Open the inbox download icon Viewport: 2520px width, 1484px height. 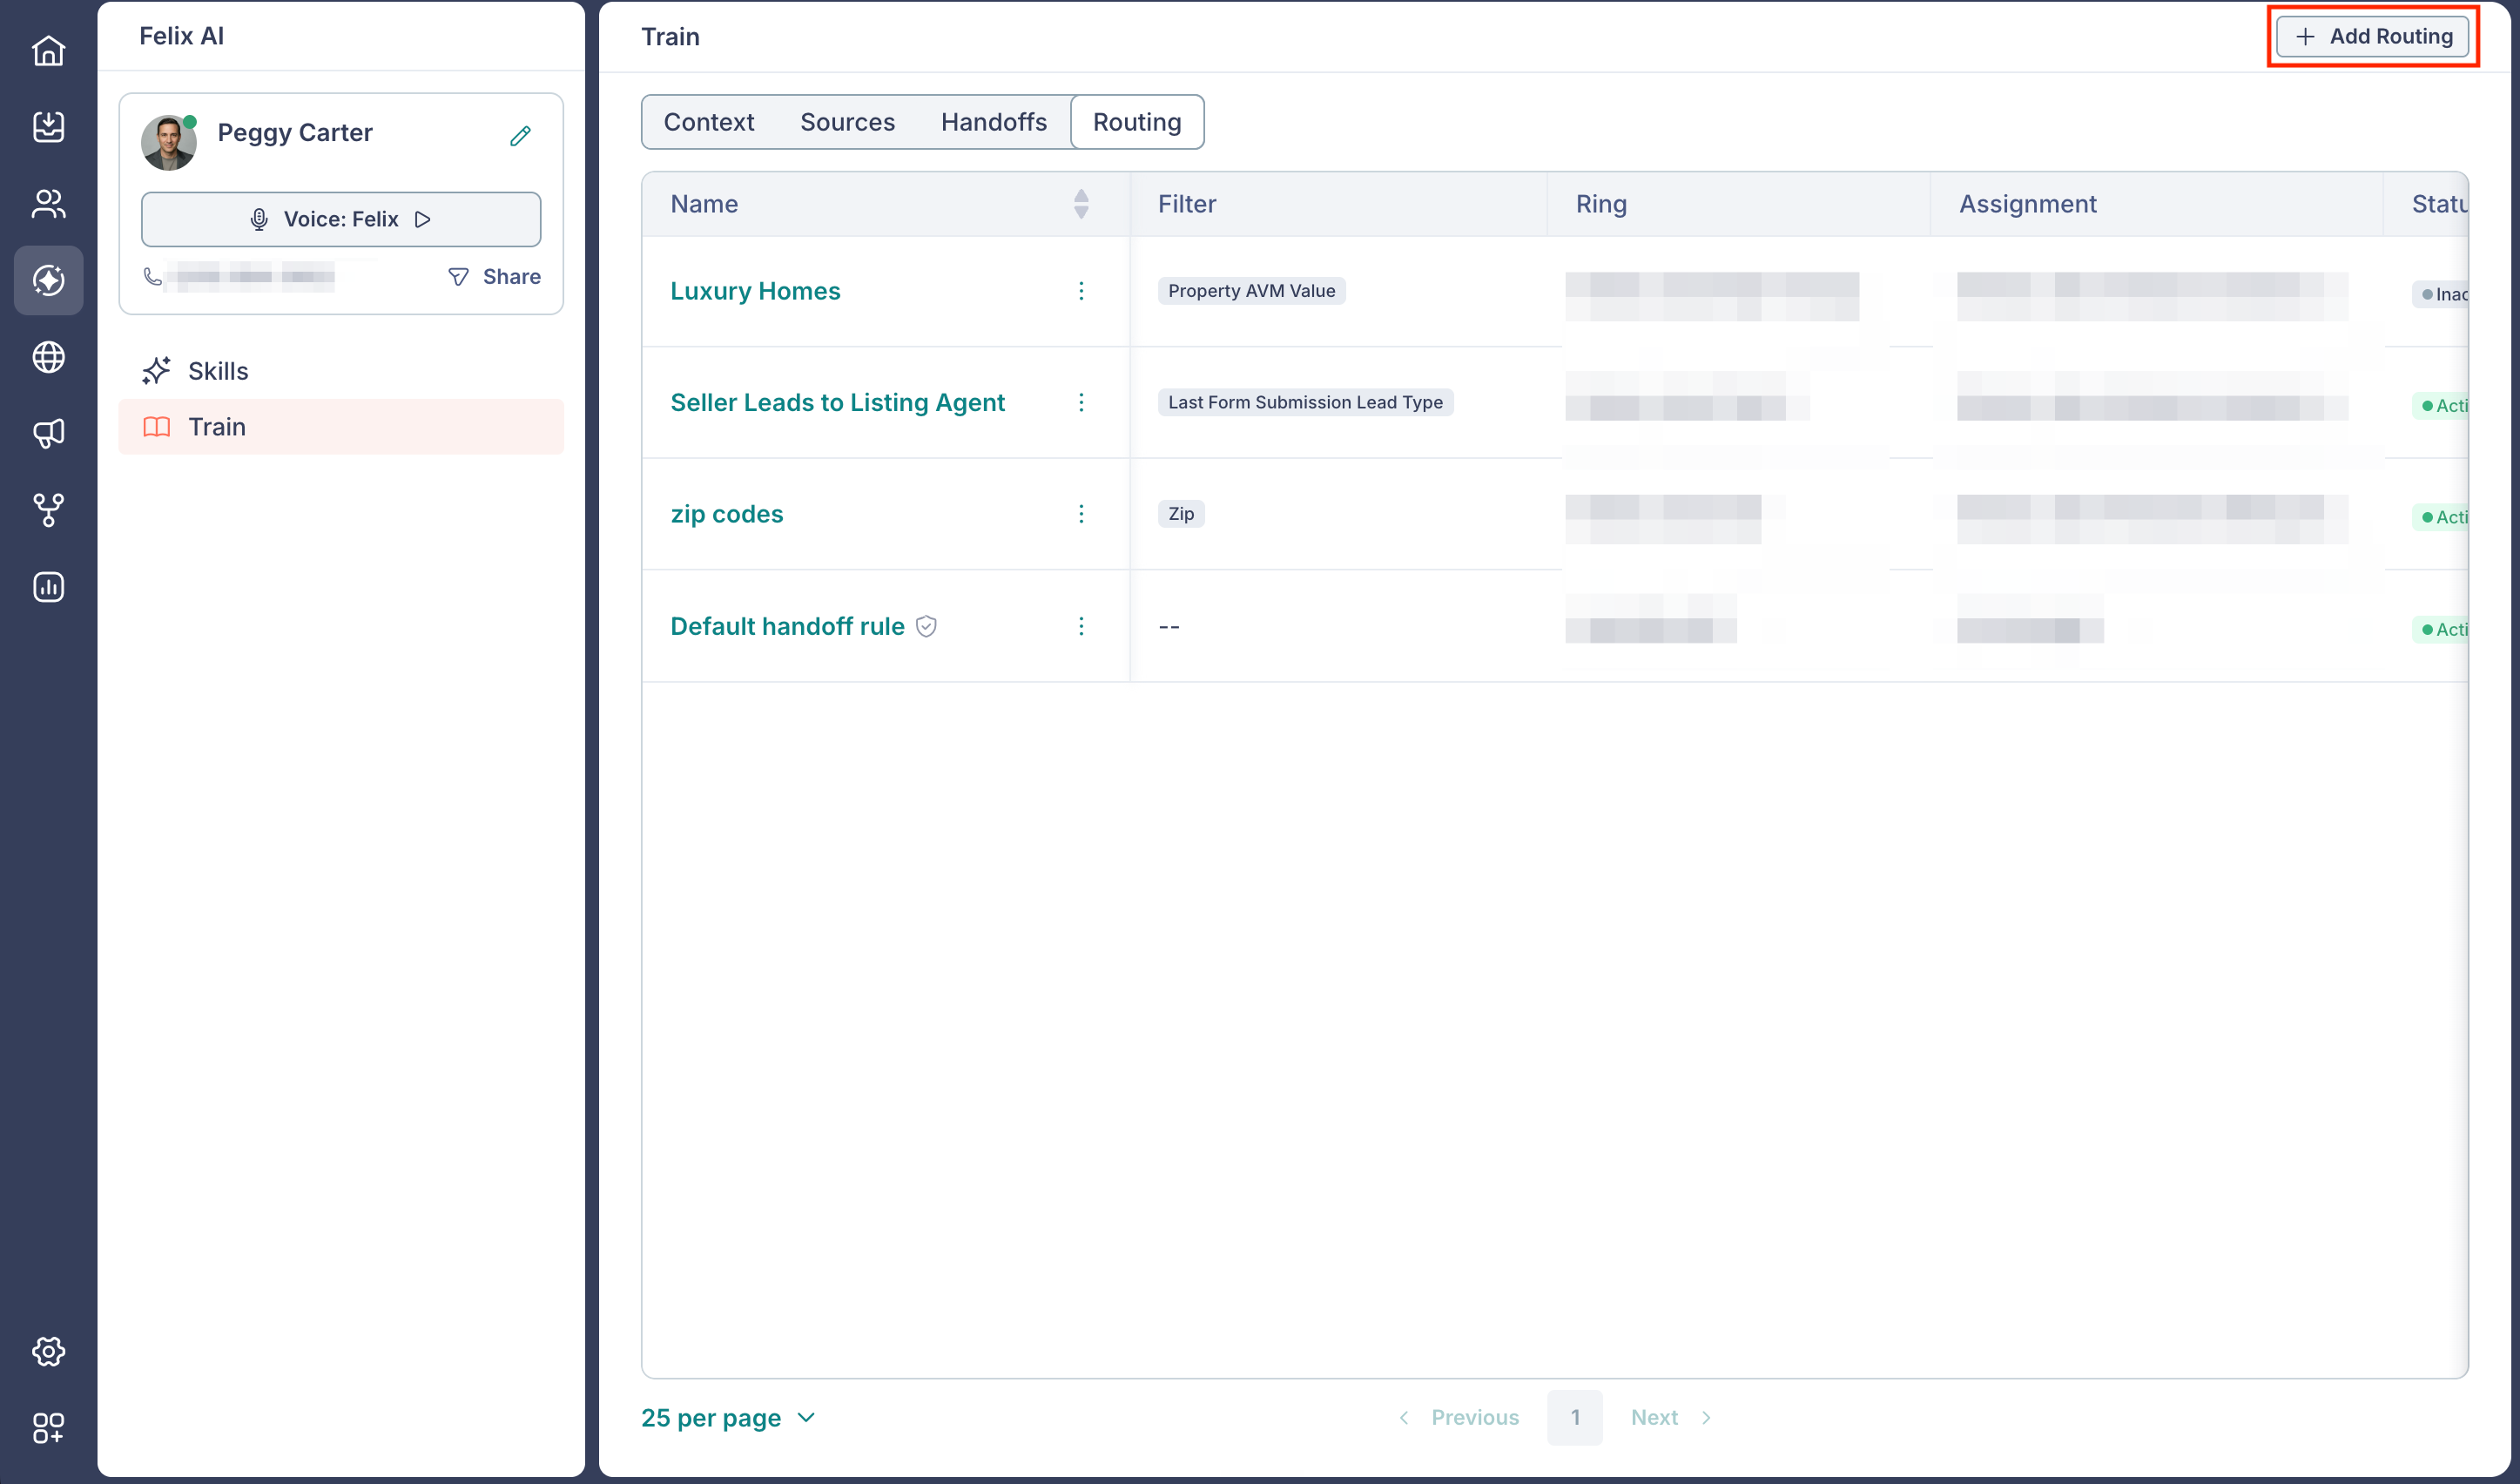(x=48, y=127)
